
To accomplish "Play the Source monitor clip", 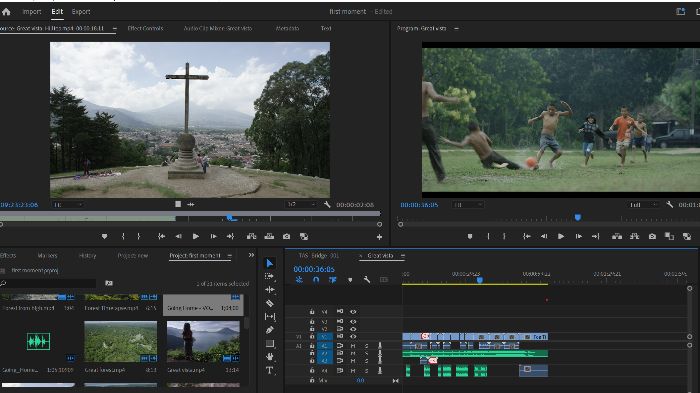I will pos(196,236).
